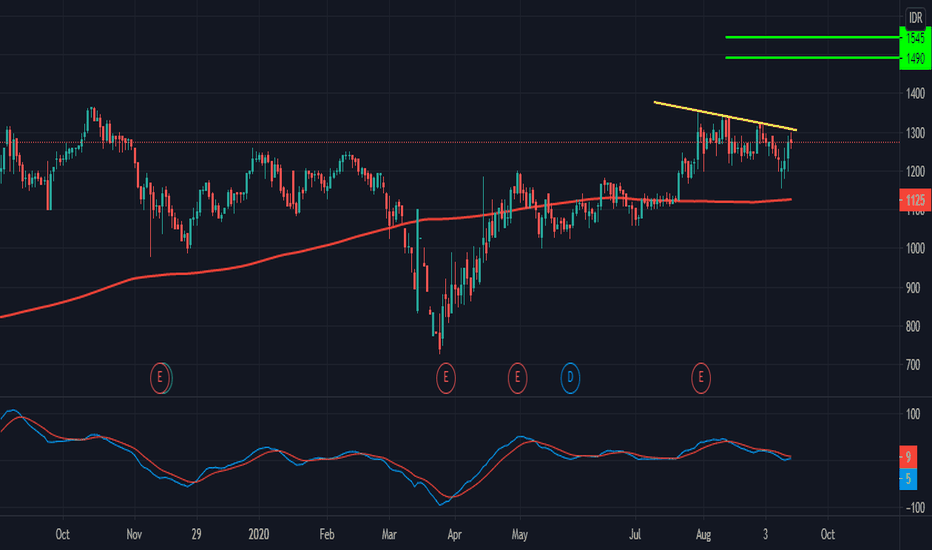
Task: Click the Aug time axis label
Action: 703,535
